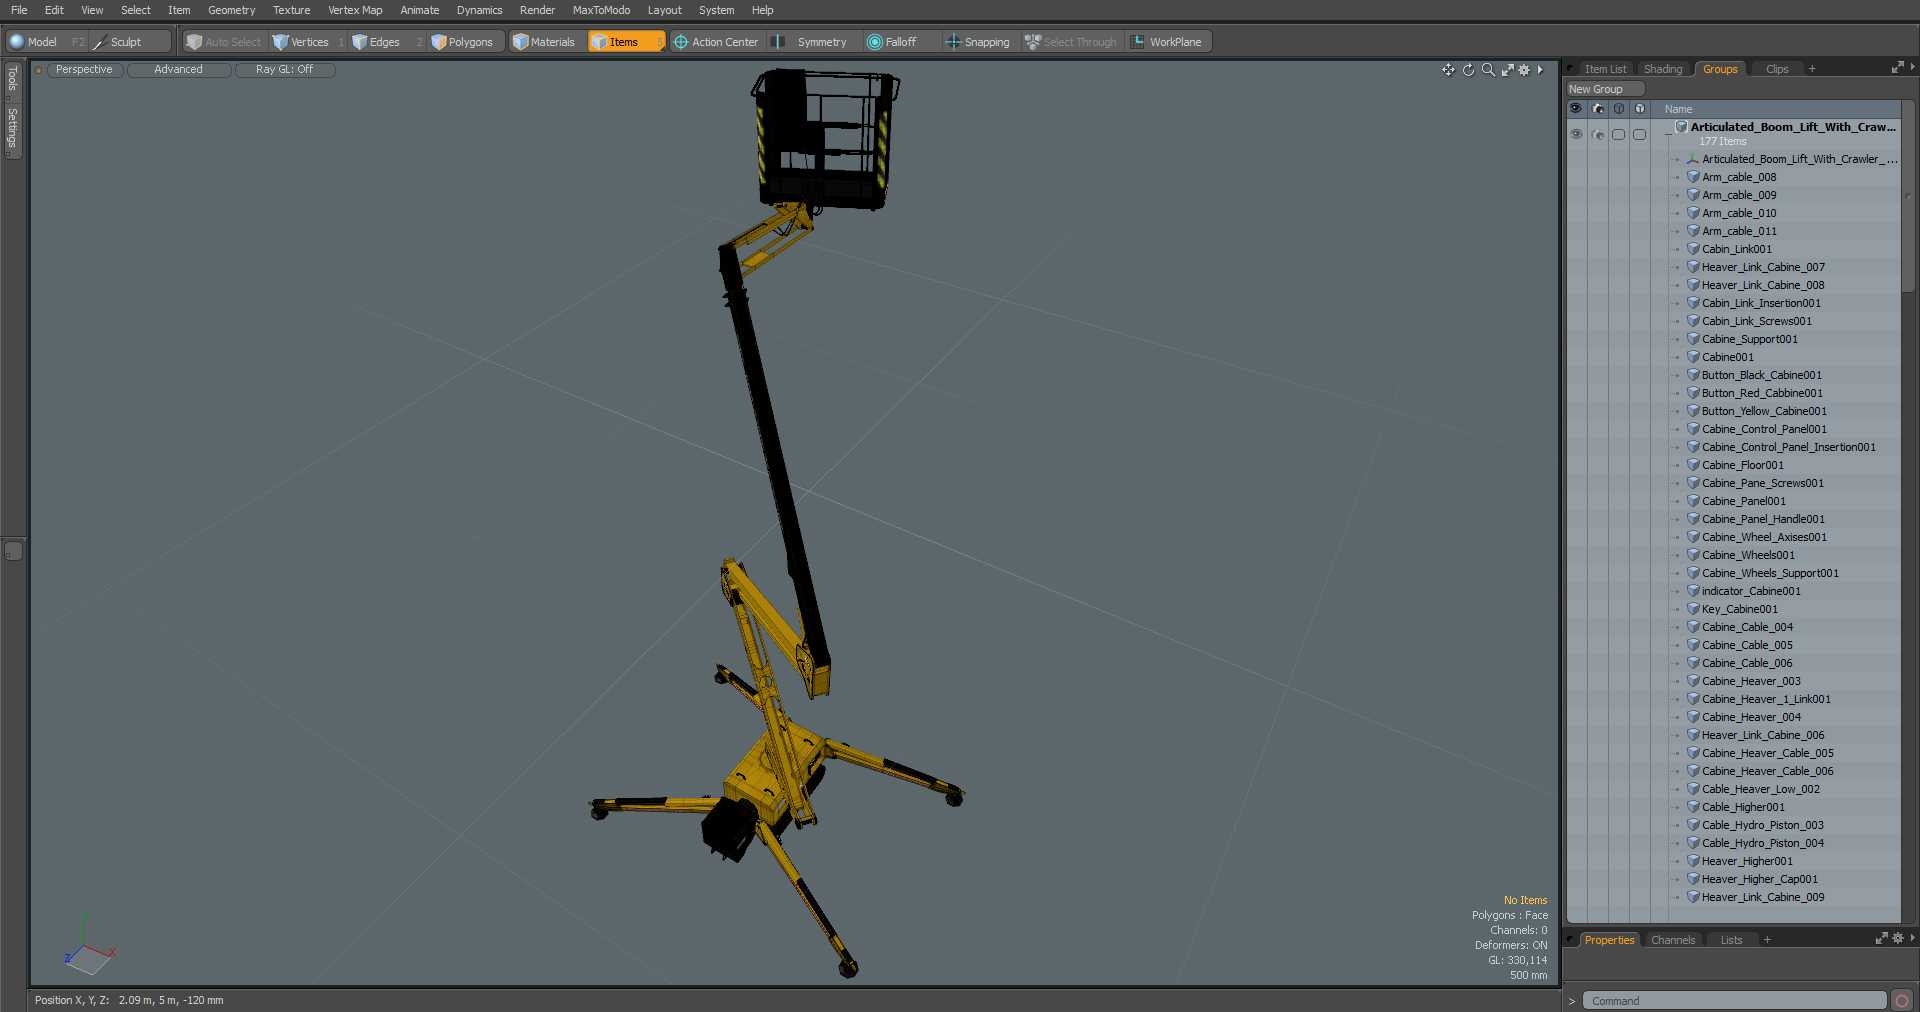Click the New Group button
The width and height of the screenshot is (1920, 1012).
pos(1604,89)
